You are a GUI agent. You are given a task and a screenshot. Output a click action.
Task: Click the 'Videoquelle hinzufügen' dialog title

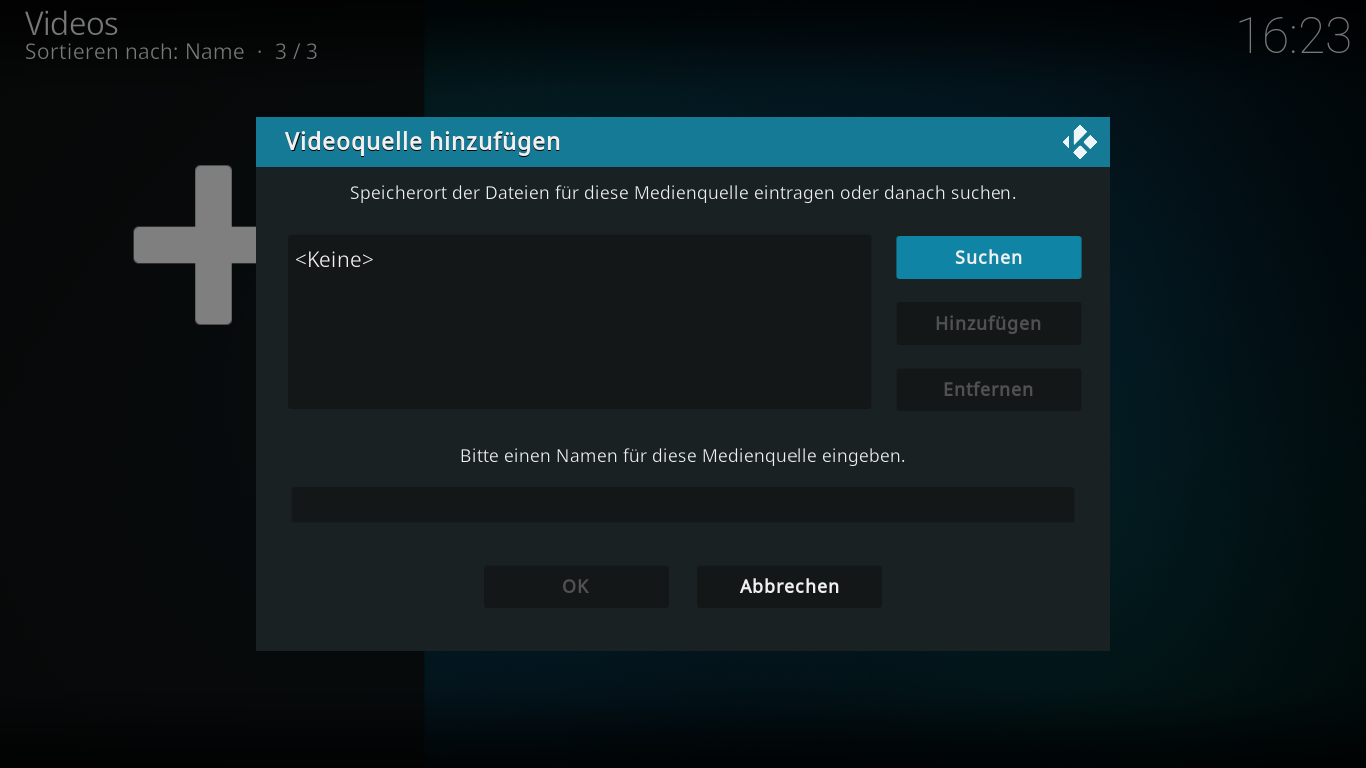(422, 141)
